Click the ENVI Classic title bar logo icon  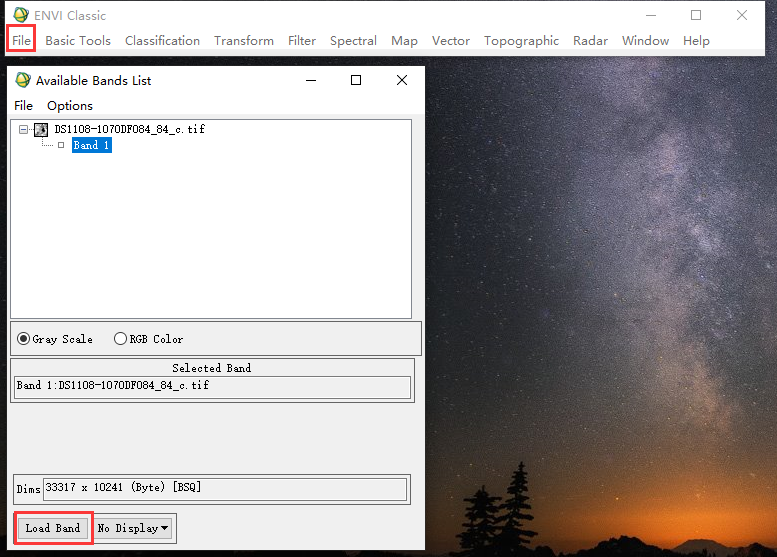[20, 15]
